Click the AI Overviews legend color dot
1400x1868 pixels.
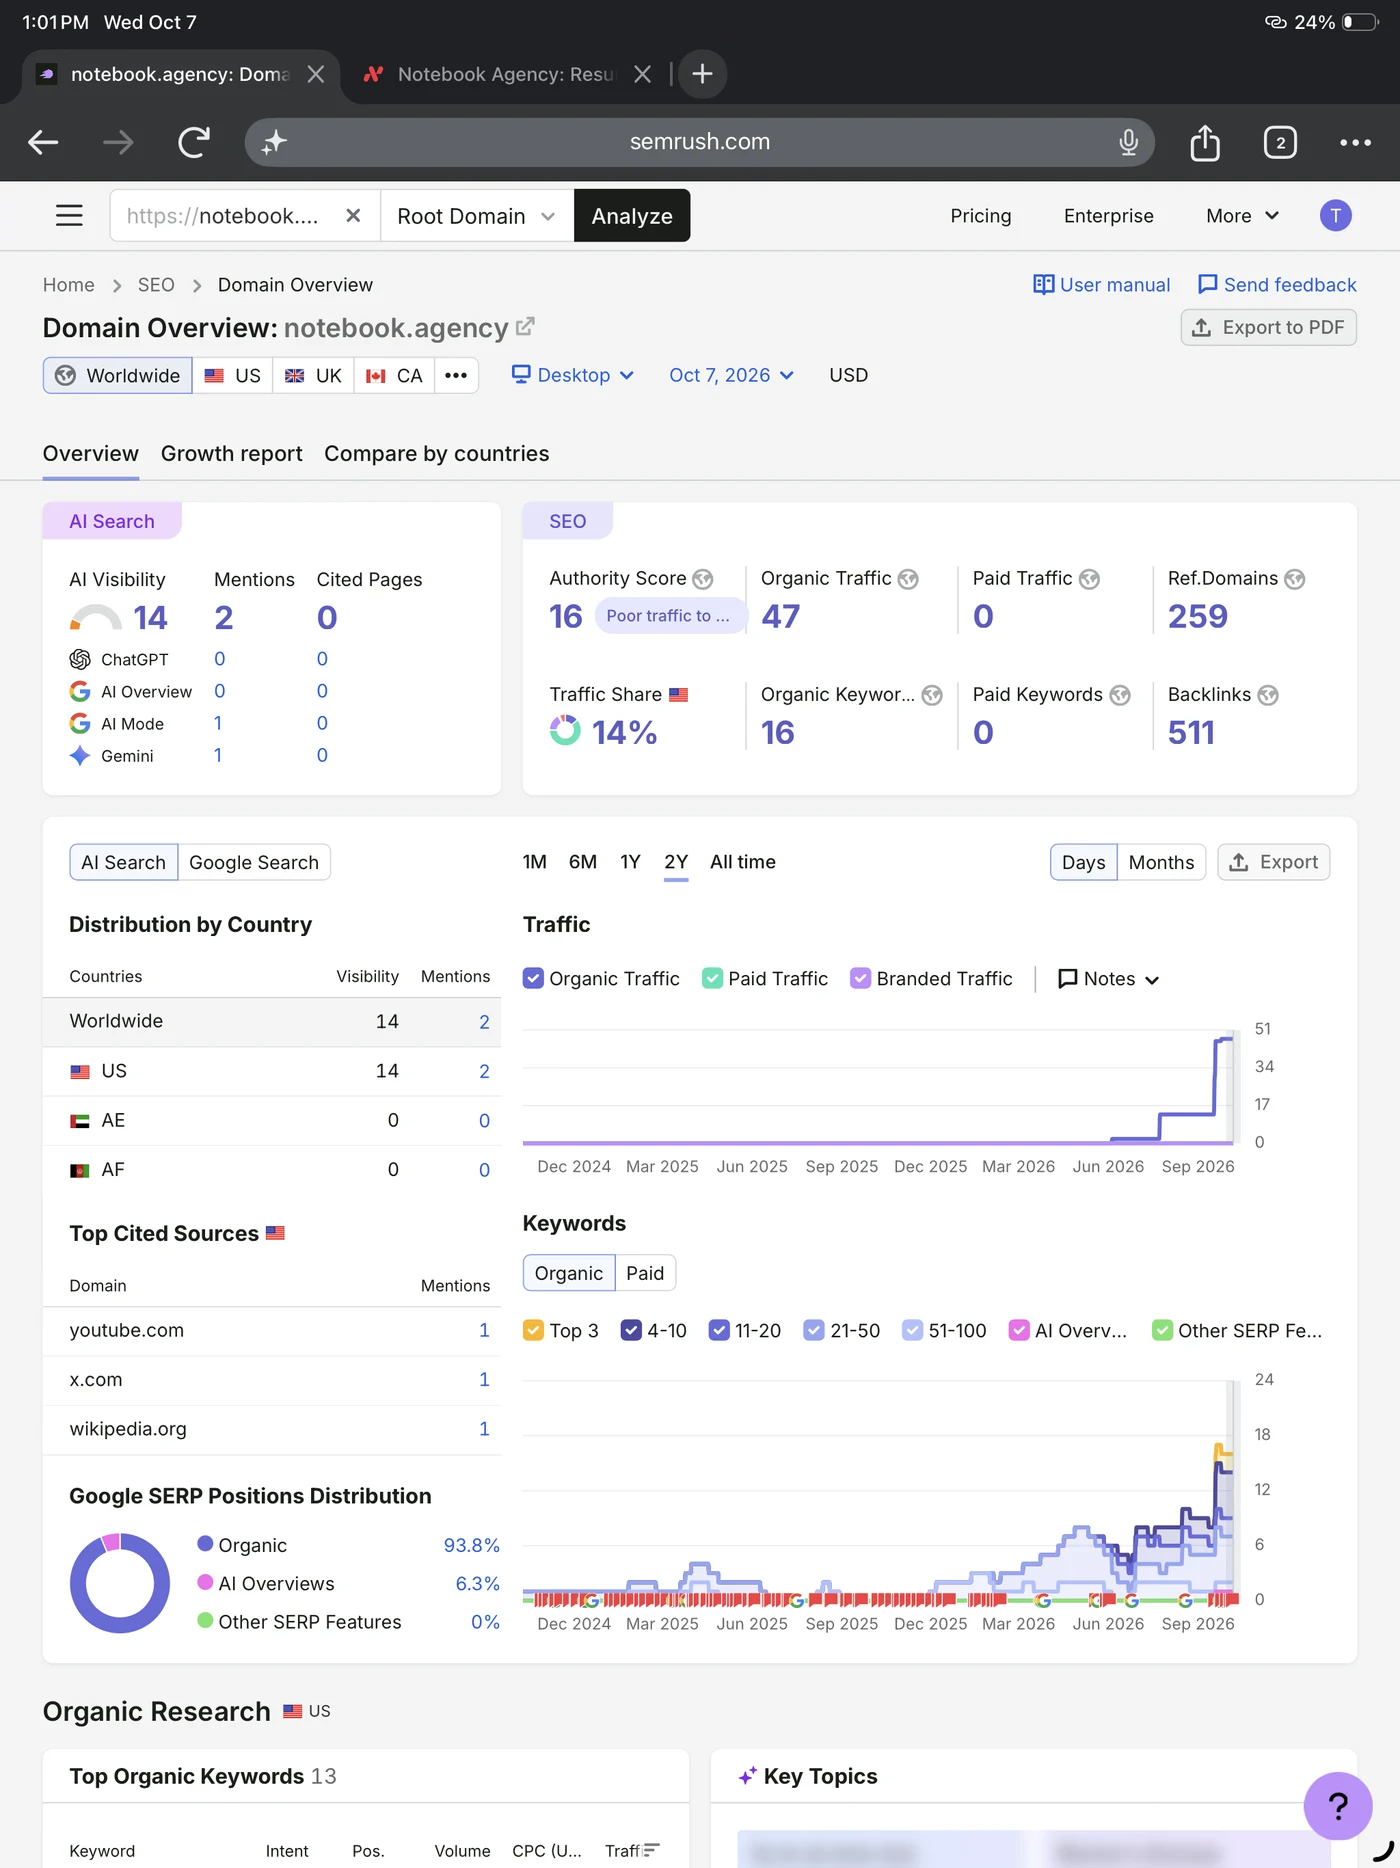(x=205, y=1582)
